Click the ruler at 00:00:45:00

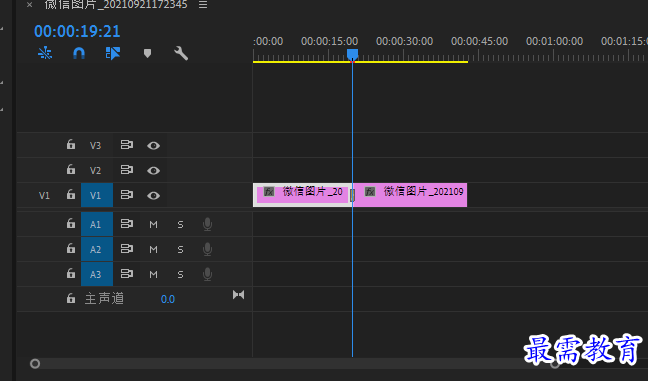coord(479,41)
